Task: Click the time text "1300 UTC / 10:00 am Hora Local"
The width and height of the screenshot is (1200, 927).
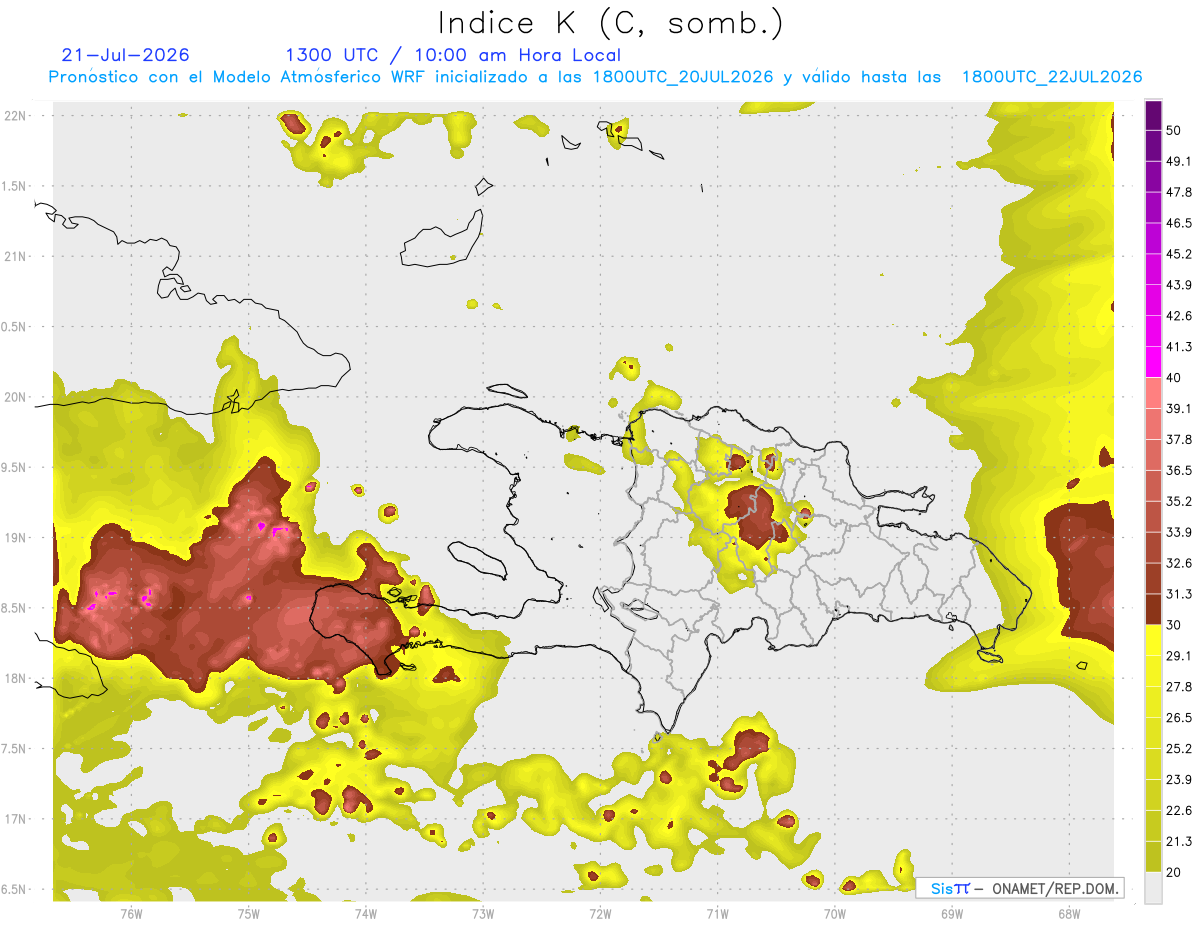Action: (453, 55)
